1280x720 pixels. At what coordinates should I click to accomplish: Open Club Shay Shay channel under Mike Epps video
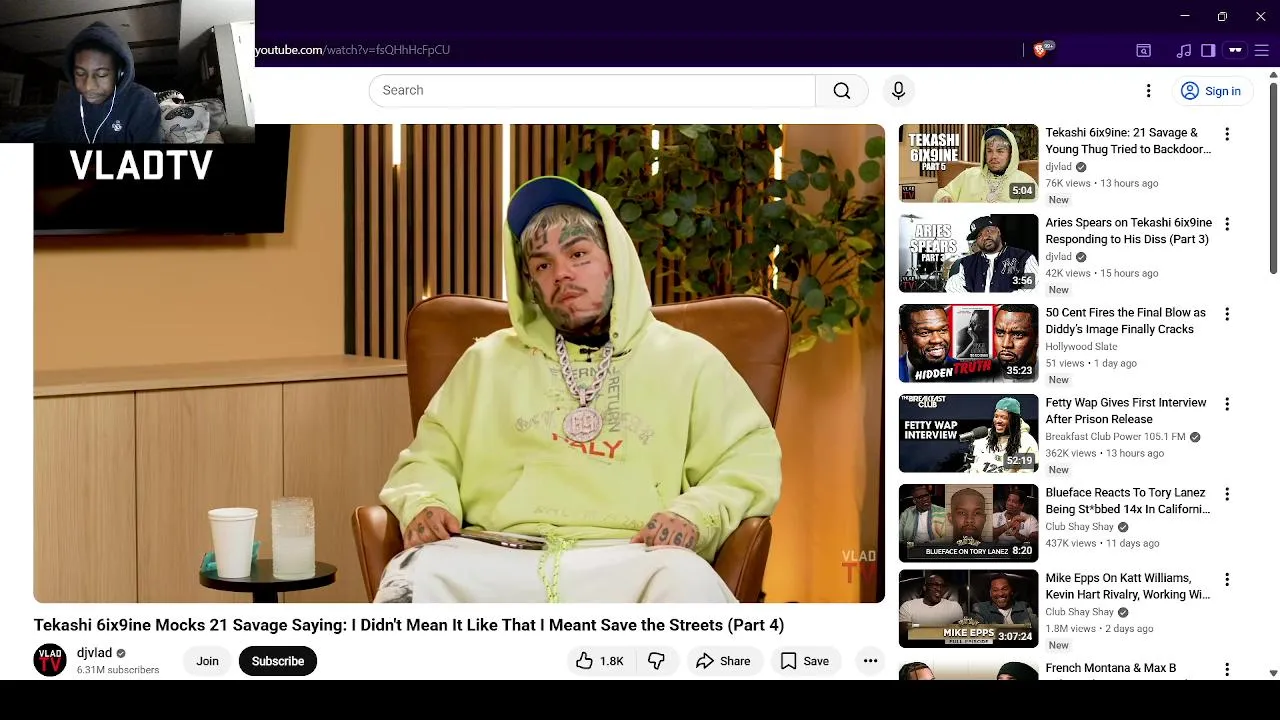tap(1079, 612)
